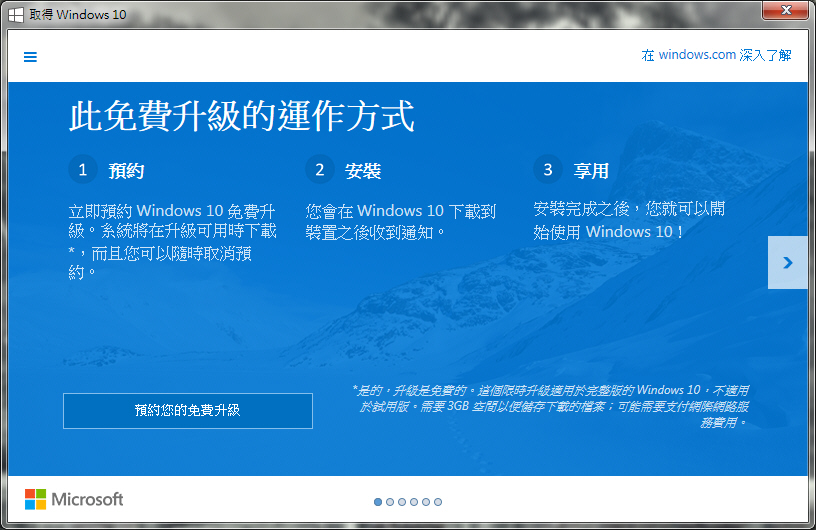
Task: Click the step 2 number circle
Action: click(x=320, y=169)
